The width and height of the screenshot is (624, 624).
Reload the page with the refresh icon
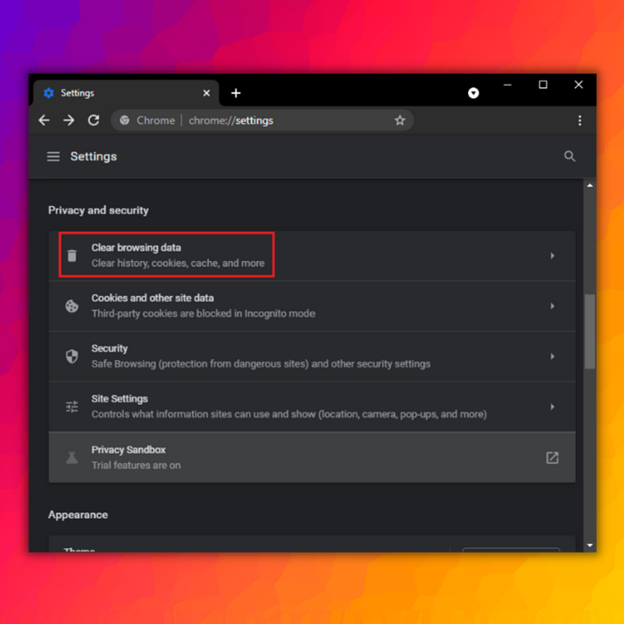coord(94,120)
